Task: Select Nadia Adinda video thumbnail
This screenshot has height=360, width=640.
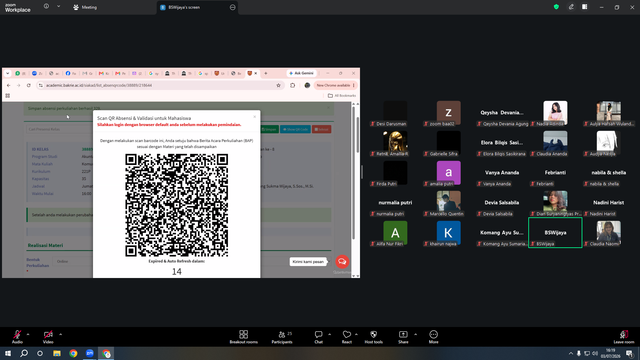Action: coord(555,113)
